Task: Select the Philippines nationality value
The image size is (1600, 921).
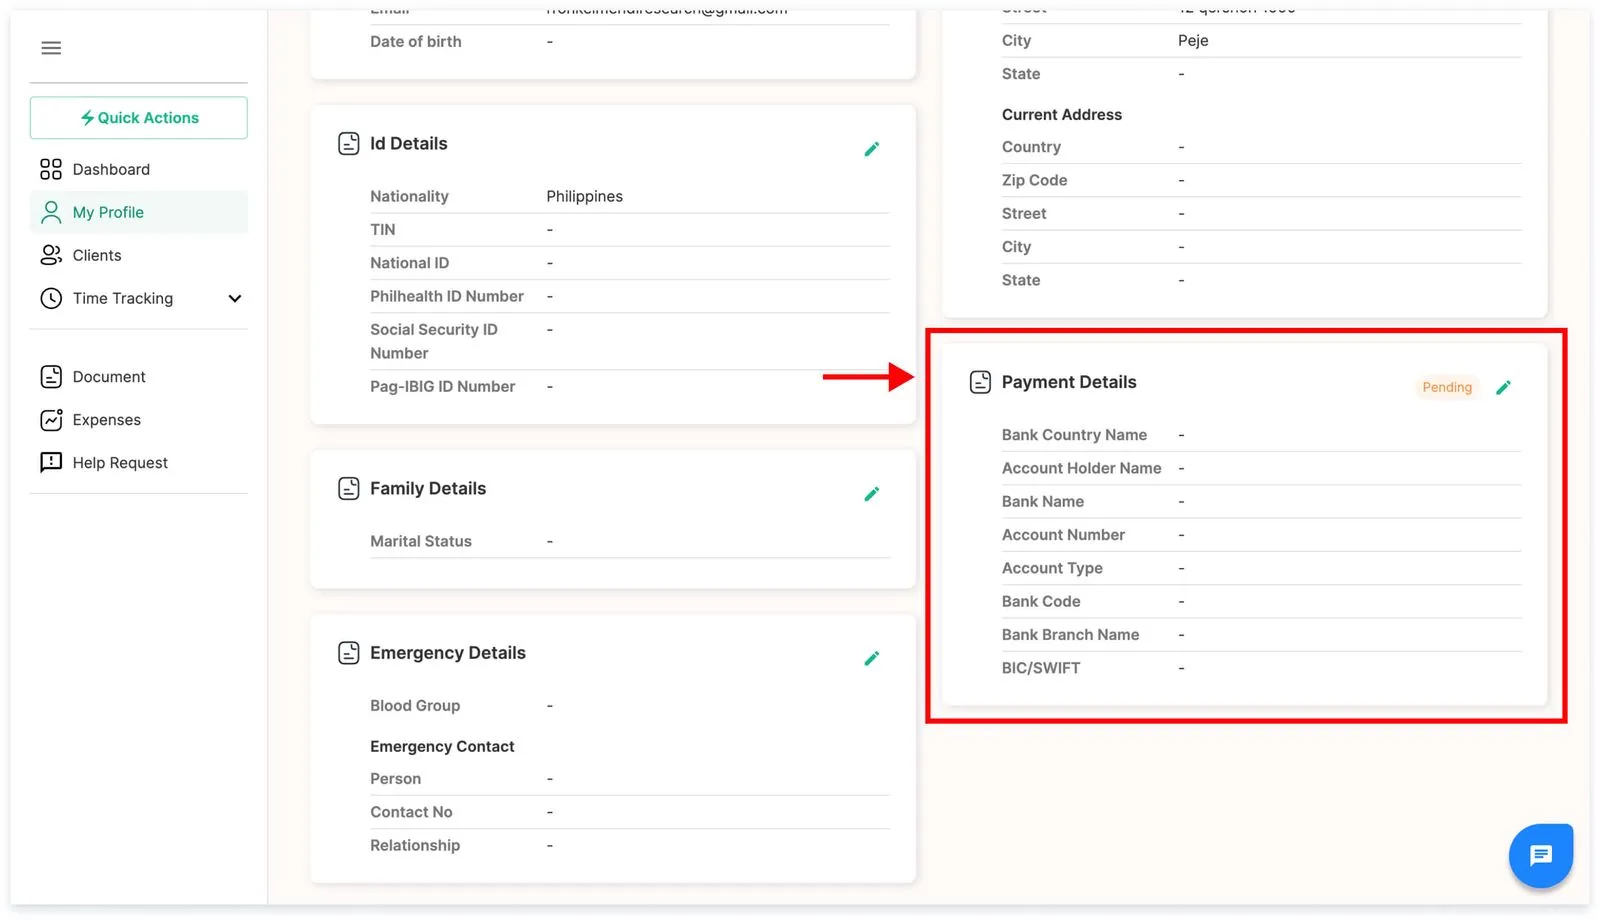Action: 585,196
